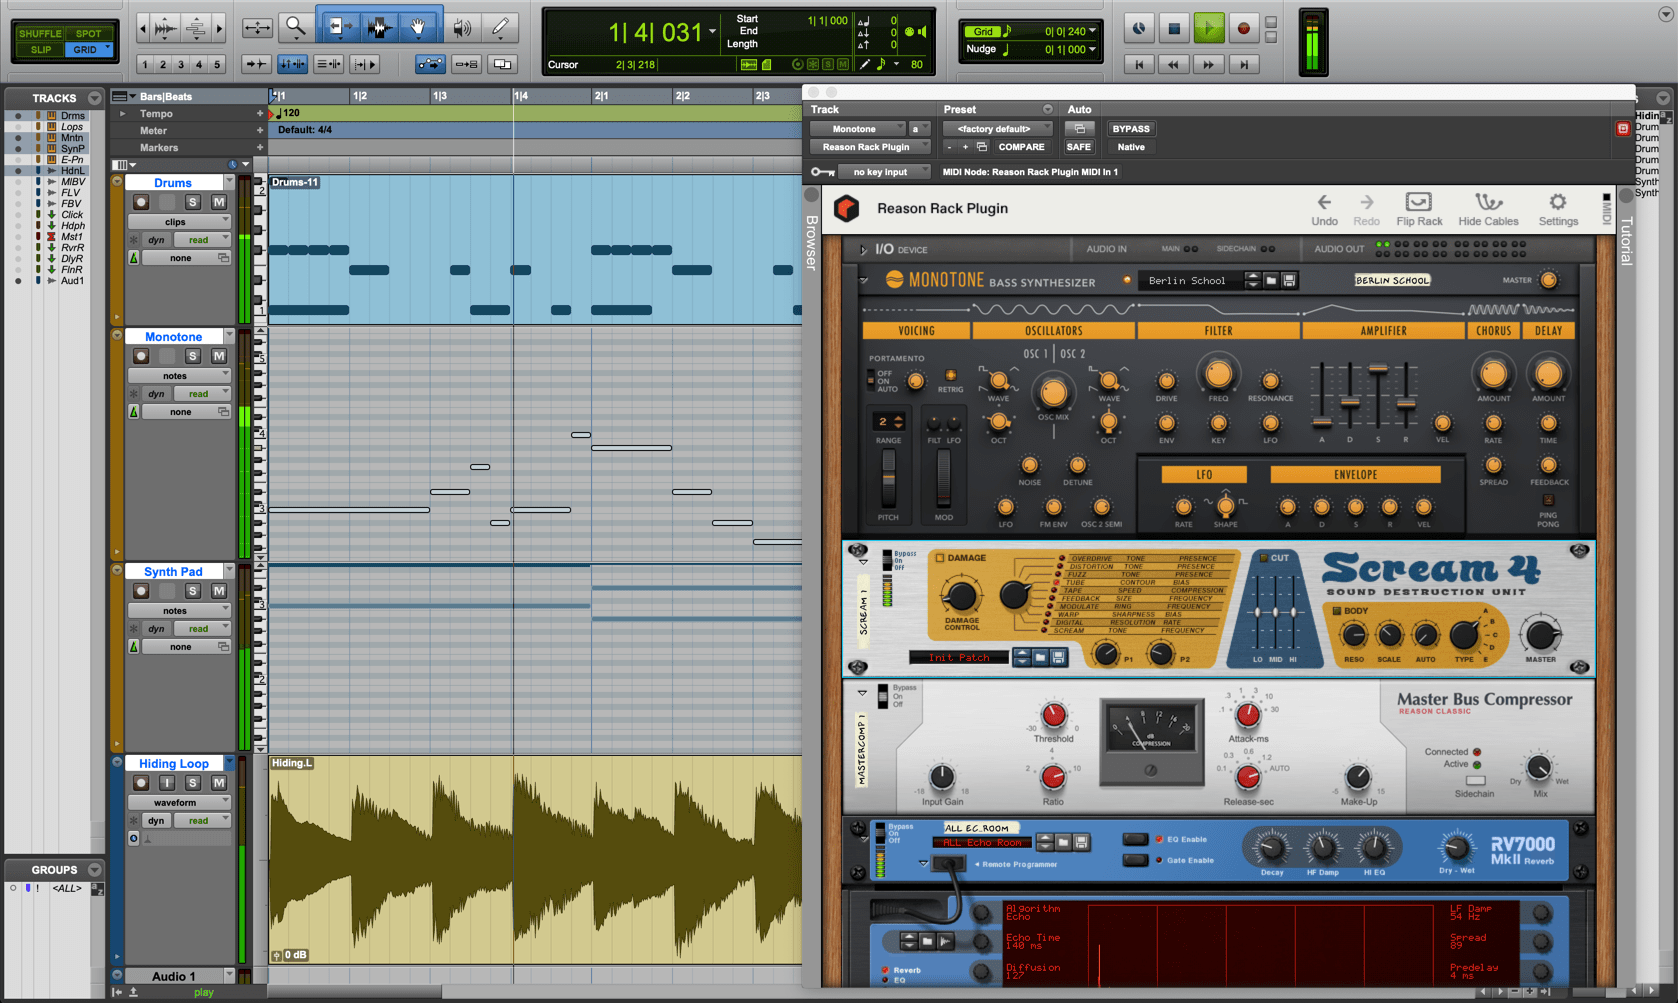Click the COMPARE button in the plugin header
1678x1003 pixels.
(x=1021, y=147)
